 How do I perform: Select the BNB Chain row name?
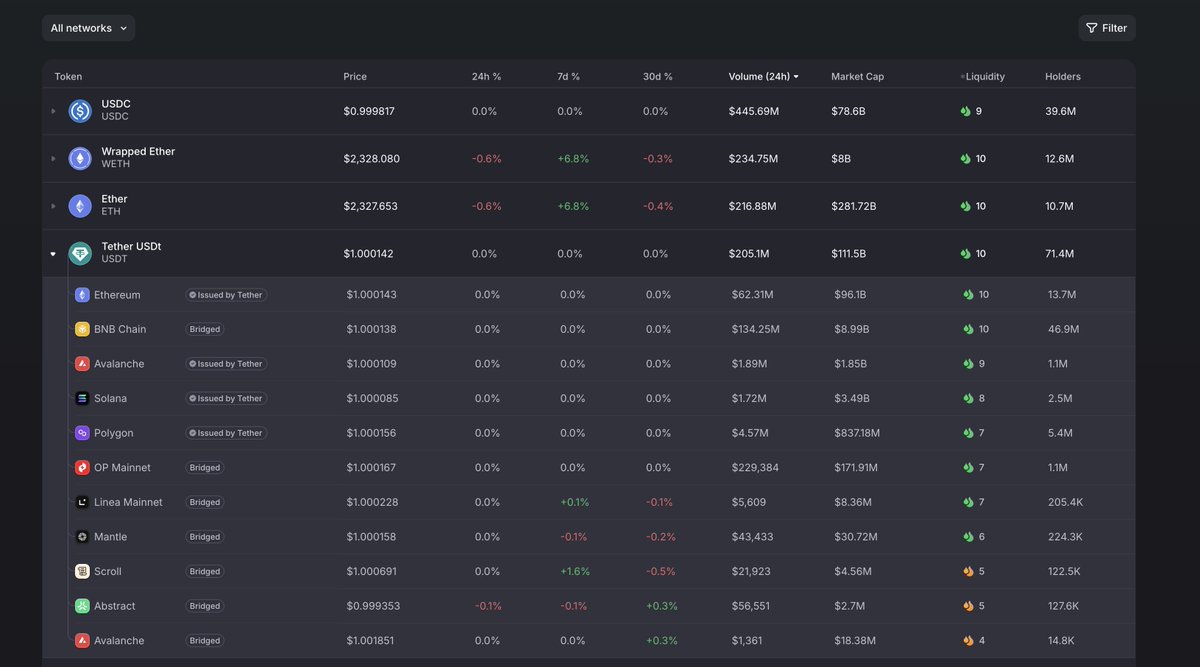[120, 329]
